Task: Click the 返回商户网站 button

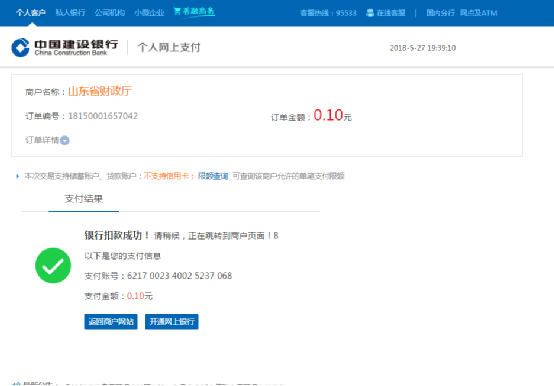Action: (111, 322)
